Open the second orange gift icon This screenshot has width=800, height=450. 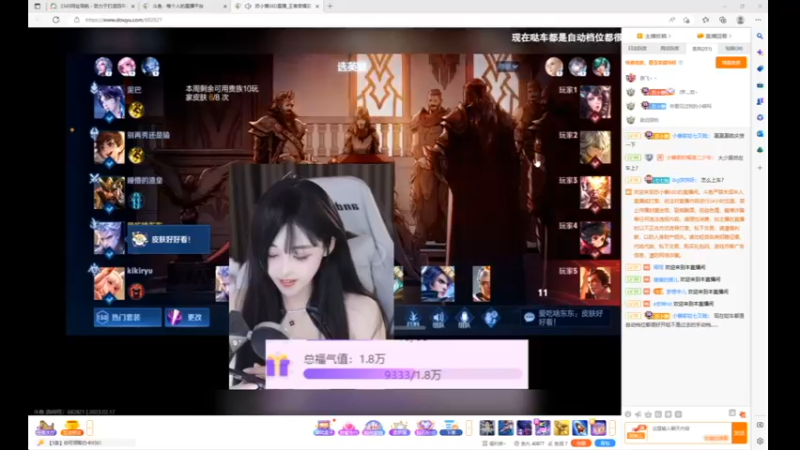(x=72, y=428)
